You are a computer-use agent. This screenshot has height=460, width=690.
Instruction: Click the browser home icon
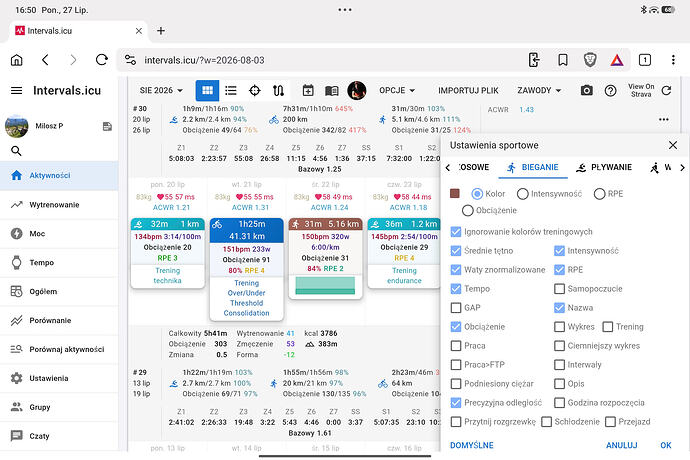click(16, 60)
